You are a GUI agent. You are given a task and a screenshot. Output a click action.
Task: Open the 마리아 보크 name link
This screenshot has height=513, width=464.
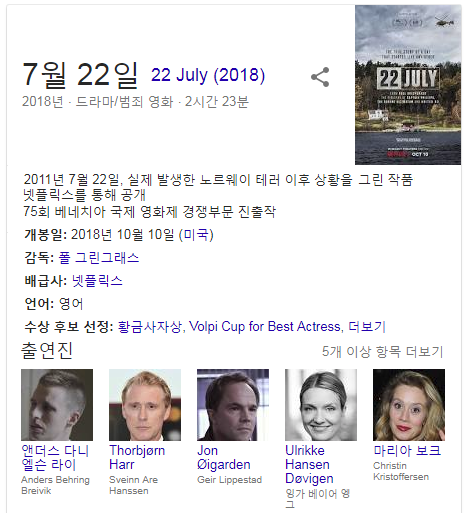[x=407, y=451]
